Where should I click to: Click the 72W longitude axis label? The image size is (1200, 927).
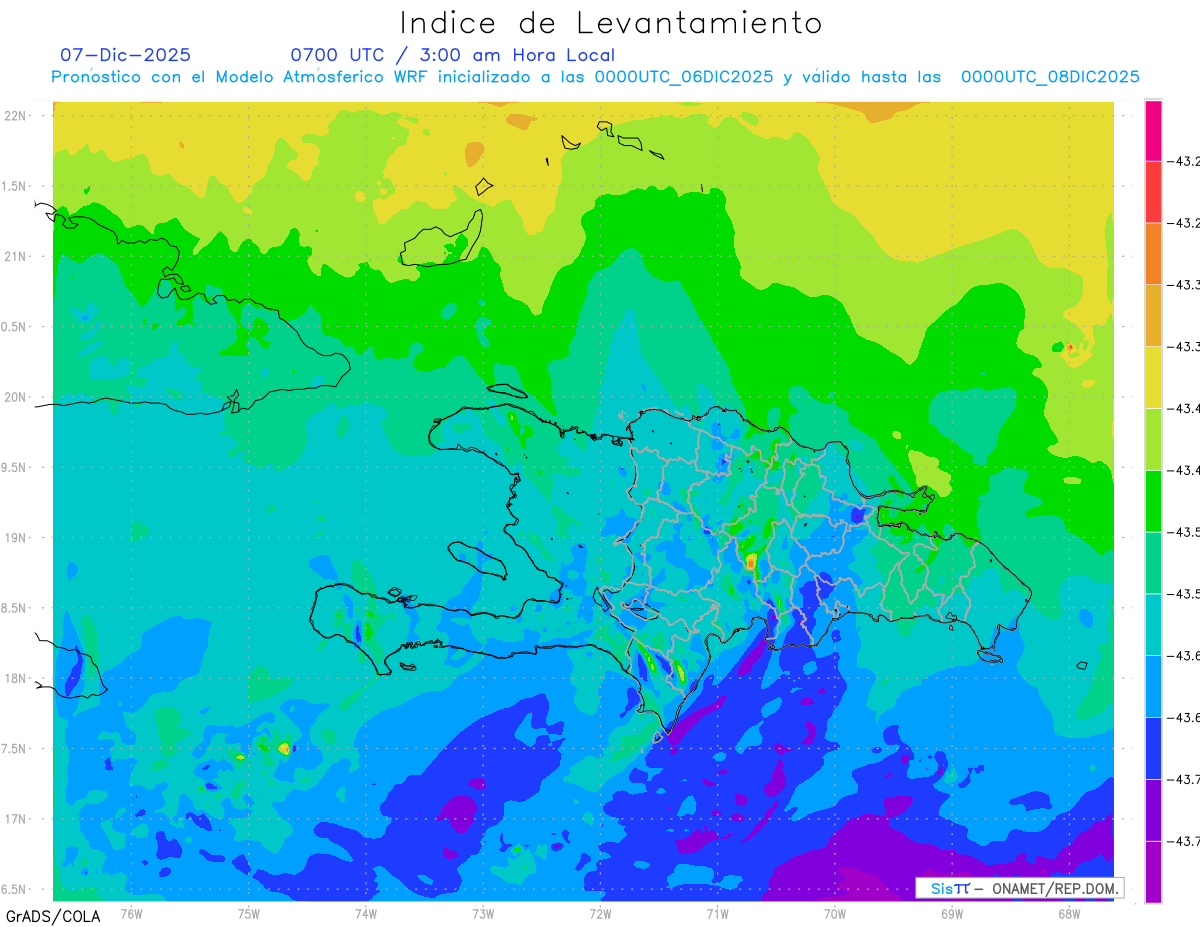click(600, 914)
